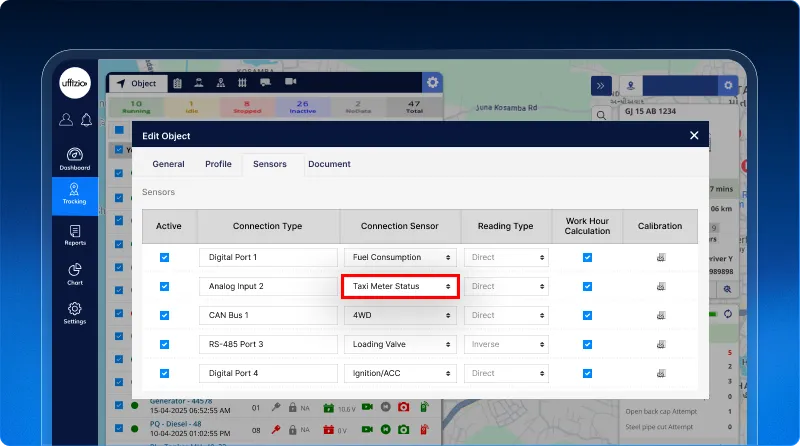Open Settings in the sidebar
The height and width of the screenshot is (446, 800).
click(74, 313)
